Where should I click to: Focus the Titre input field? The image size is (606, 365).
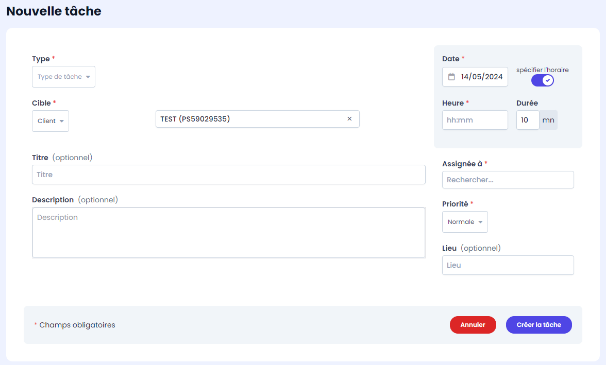point(229,175)
